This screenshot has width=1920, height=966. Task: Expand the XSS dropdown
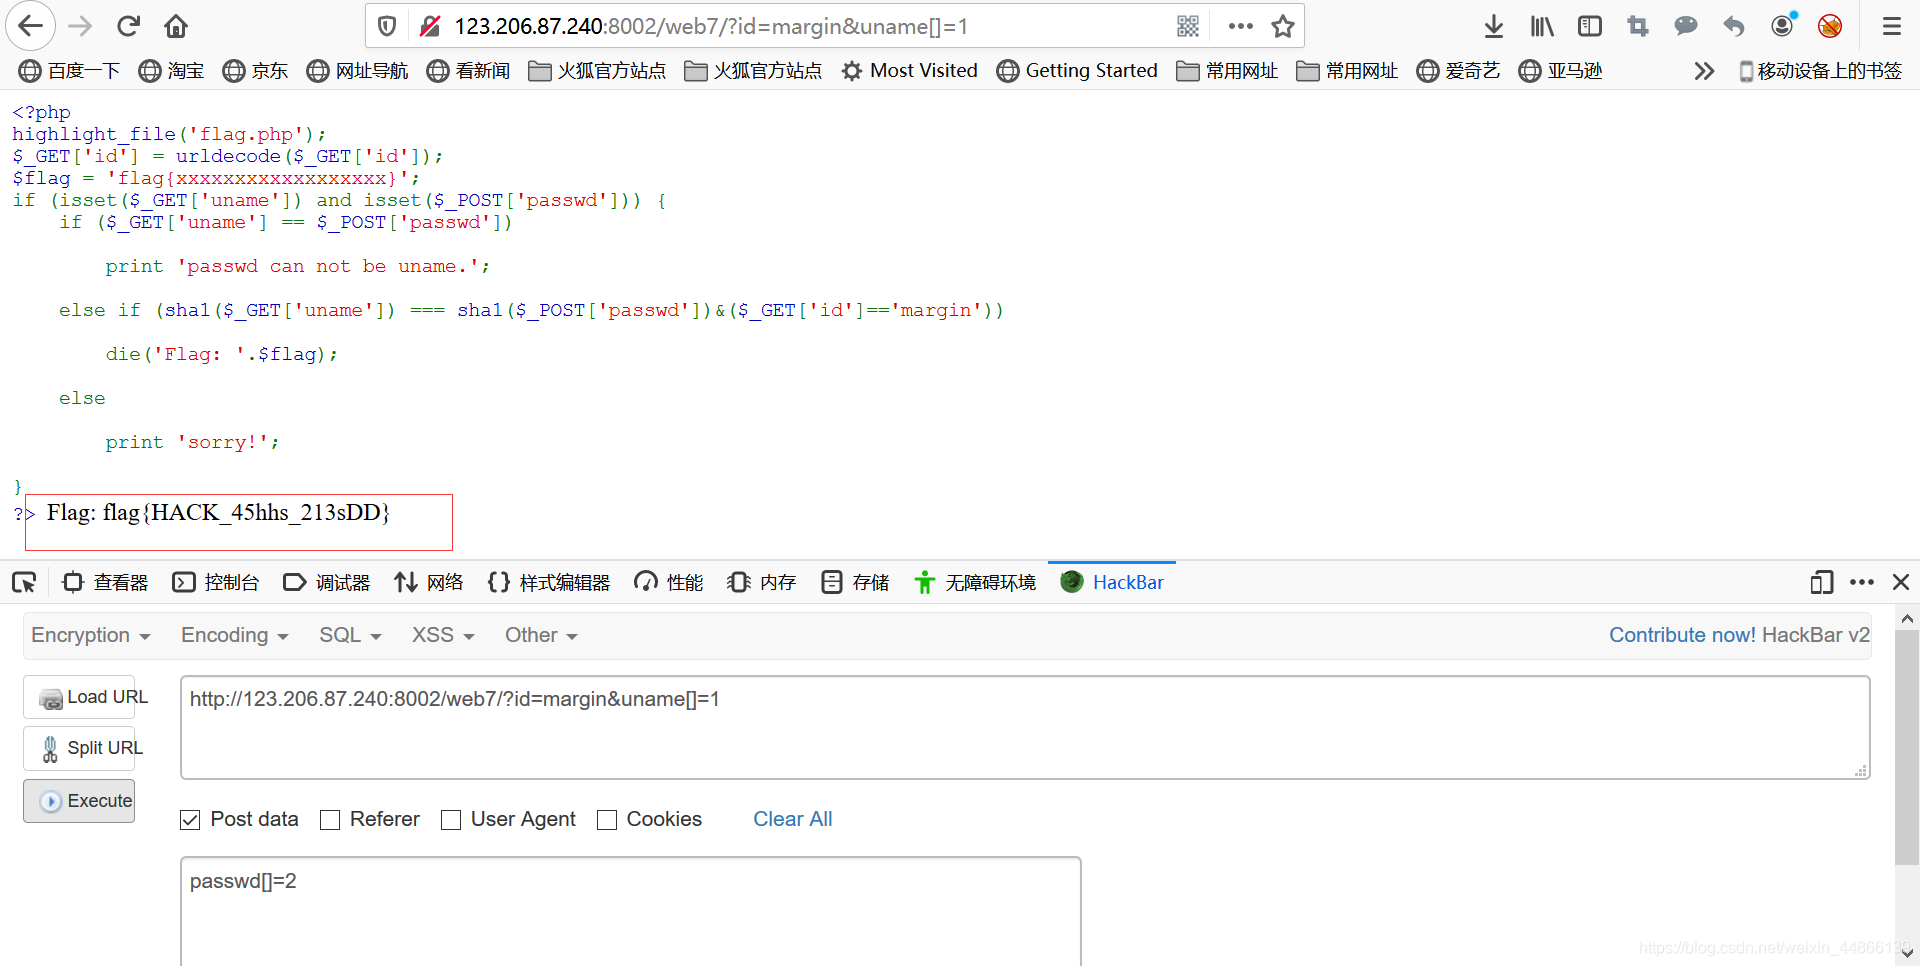click(443, 635)
